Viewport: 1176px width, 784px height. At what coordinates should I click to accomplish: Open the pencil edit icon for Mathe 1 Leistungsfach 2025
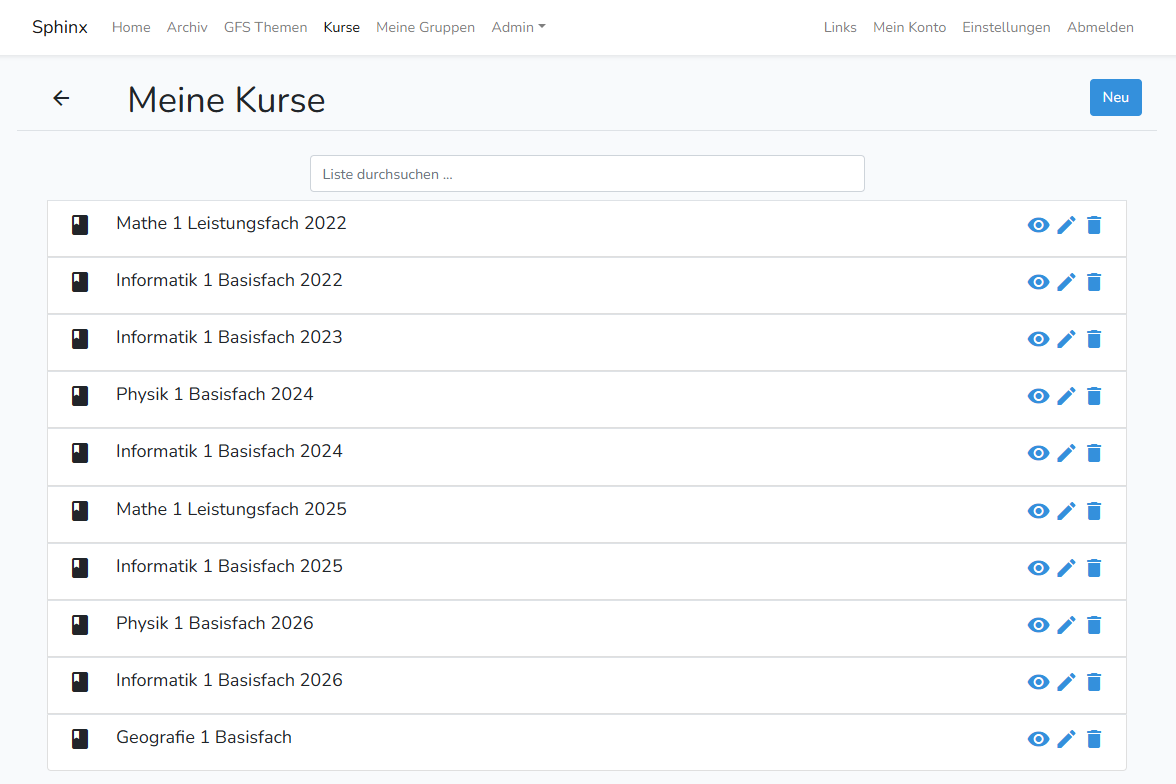point(1066,510)
